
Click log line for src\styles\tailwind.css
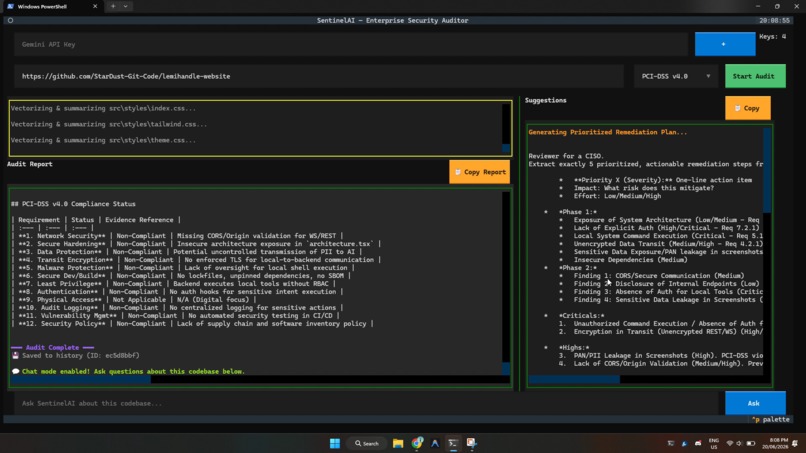coord(109,124)
